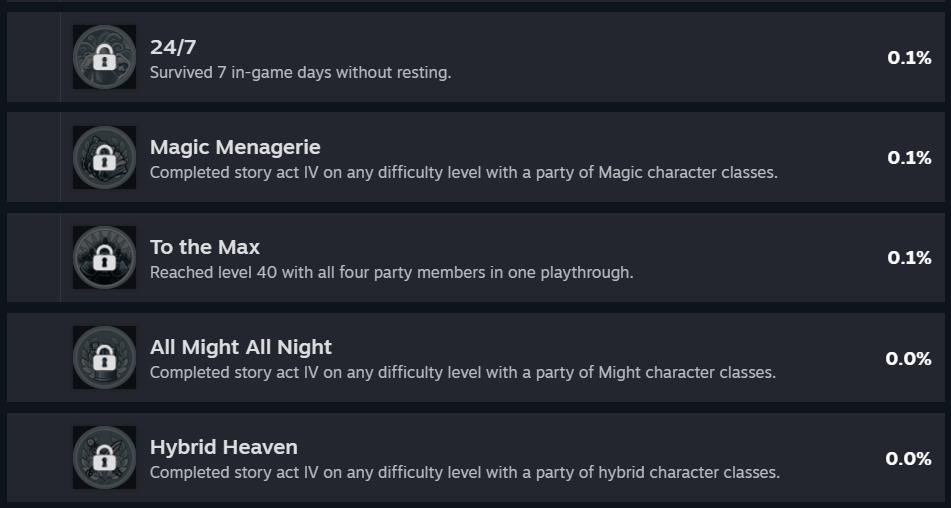Click the locked To the Max achievement icon
This screenshot has height=508, width=951.
[x=104, y=257]
